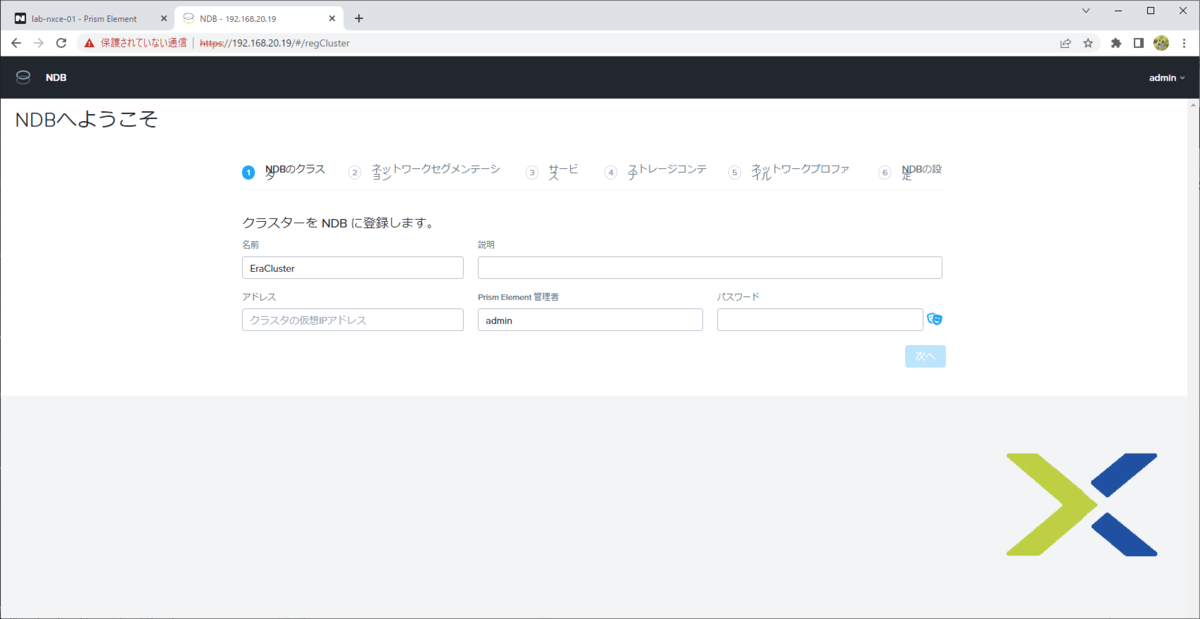1200x619 pixels.
Task: Reload the page with refresh icon
Action: point(61,43)
